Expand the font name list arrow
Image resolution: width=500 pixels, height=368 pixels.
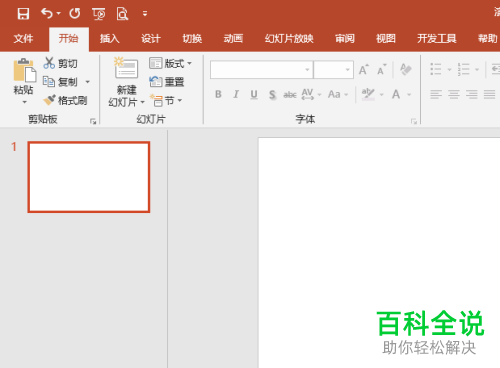pos(307,70)
